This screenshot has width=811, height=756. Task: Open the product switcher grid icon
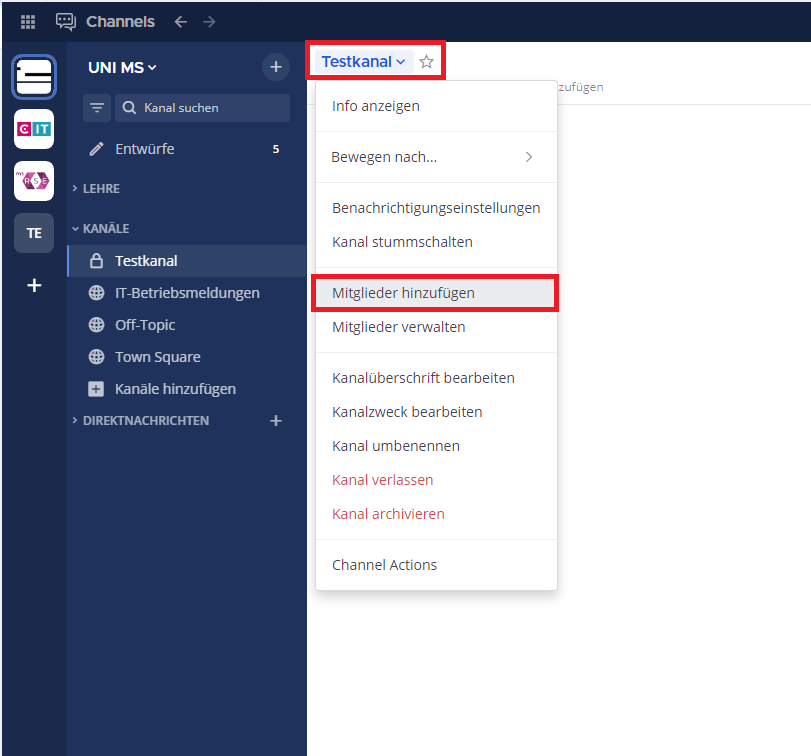pyautogui.click(x=28, y=21)
